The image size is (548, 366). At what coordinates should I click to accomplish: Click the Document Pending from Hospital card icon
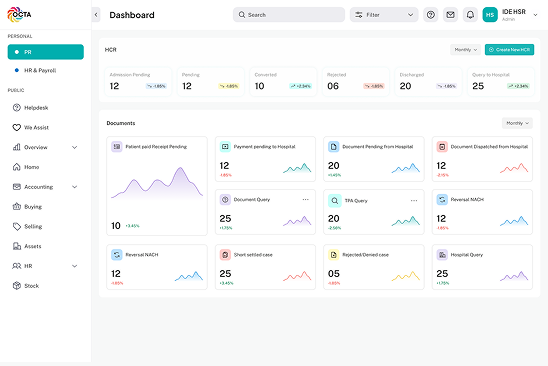point(333,147)
